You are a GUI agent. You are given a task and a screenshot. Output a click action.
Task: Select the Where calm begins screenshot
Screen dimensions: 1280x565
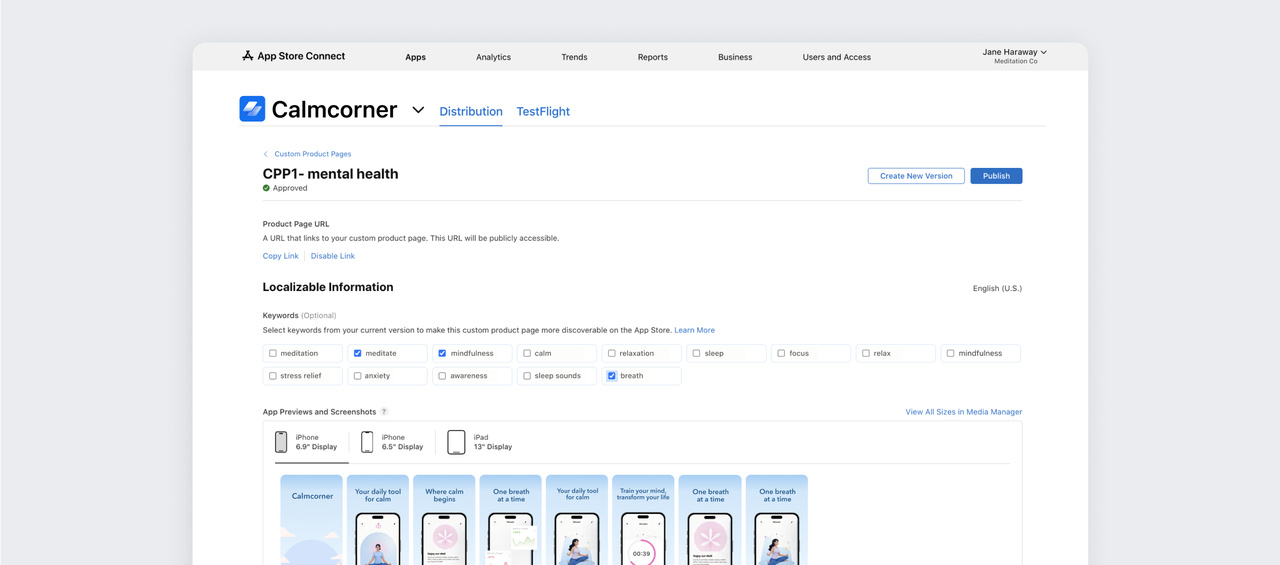444,520
